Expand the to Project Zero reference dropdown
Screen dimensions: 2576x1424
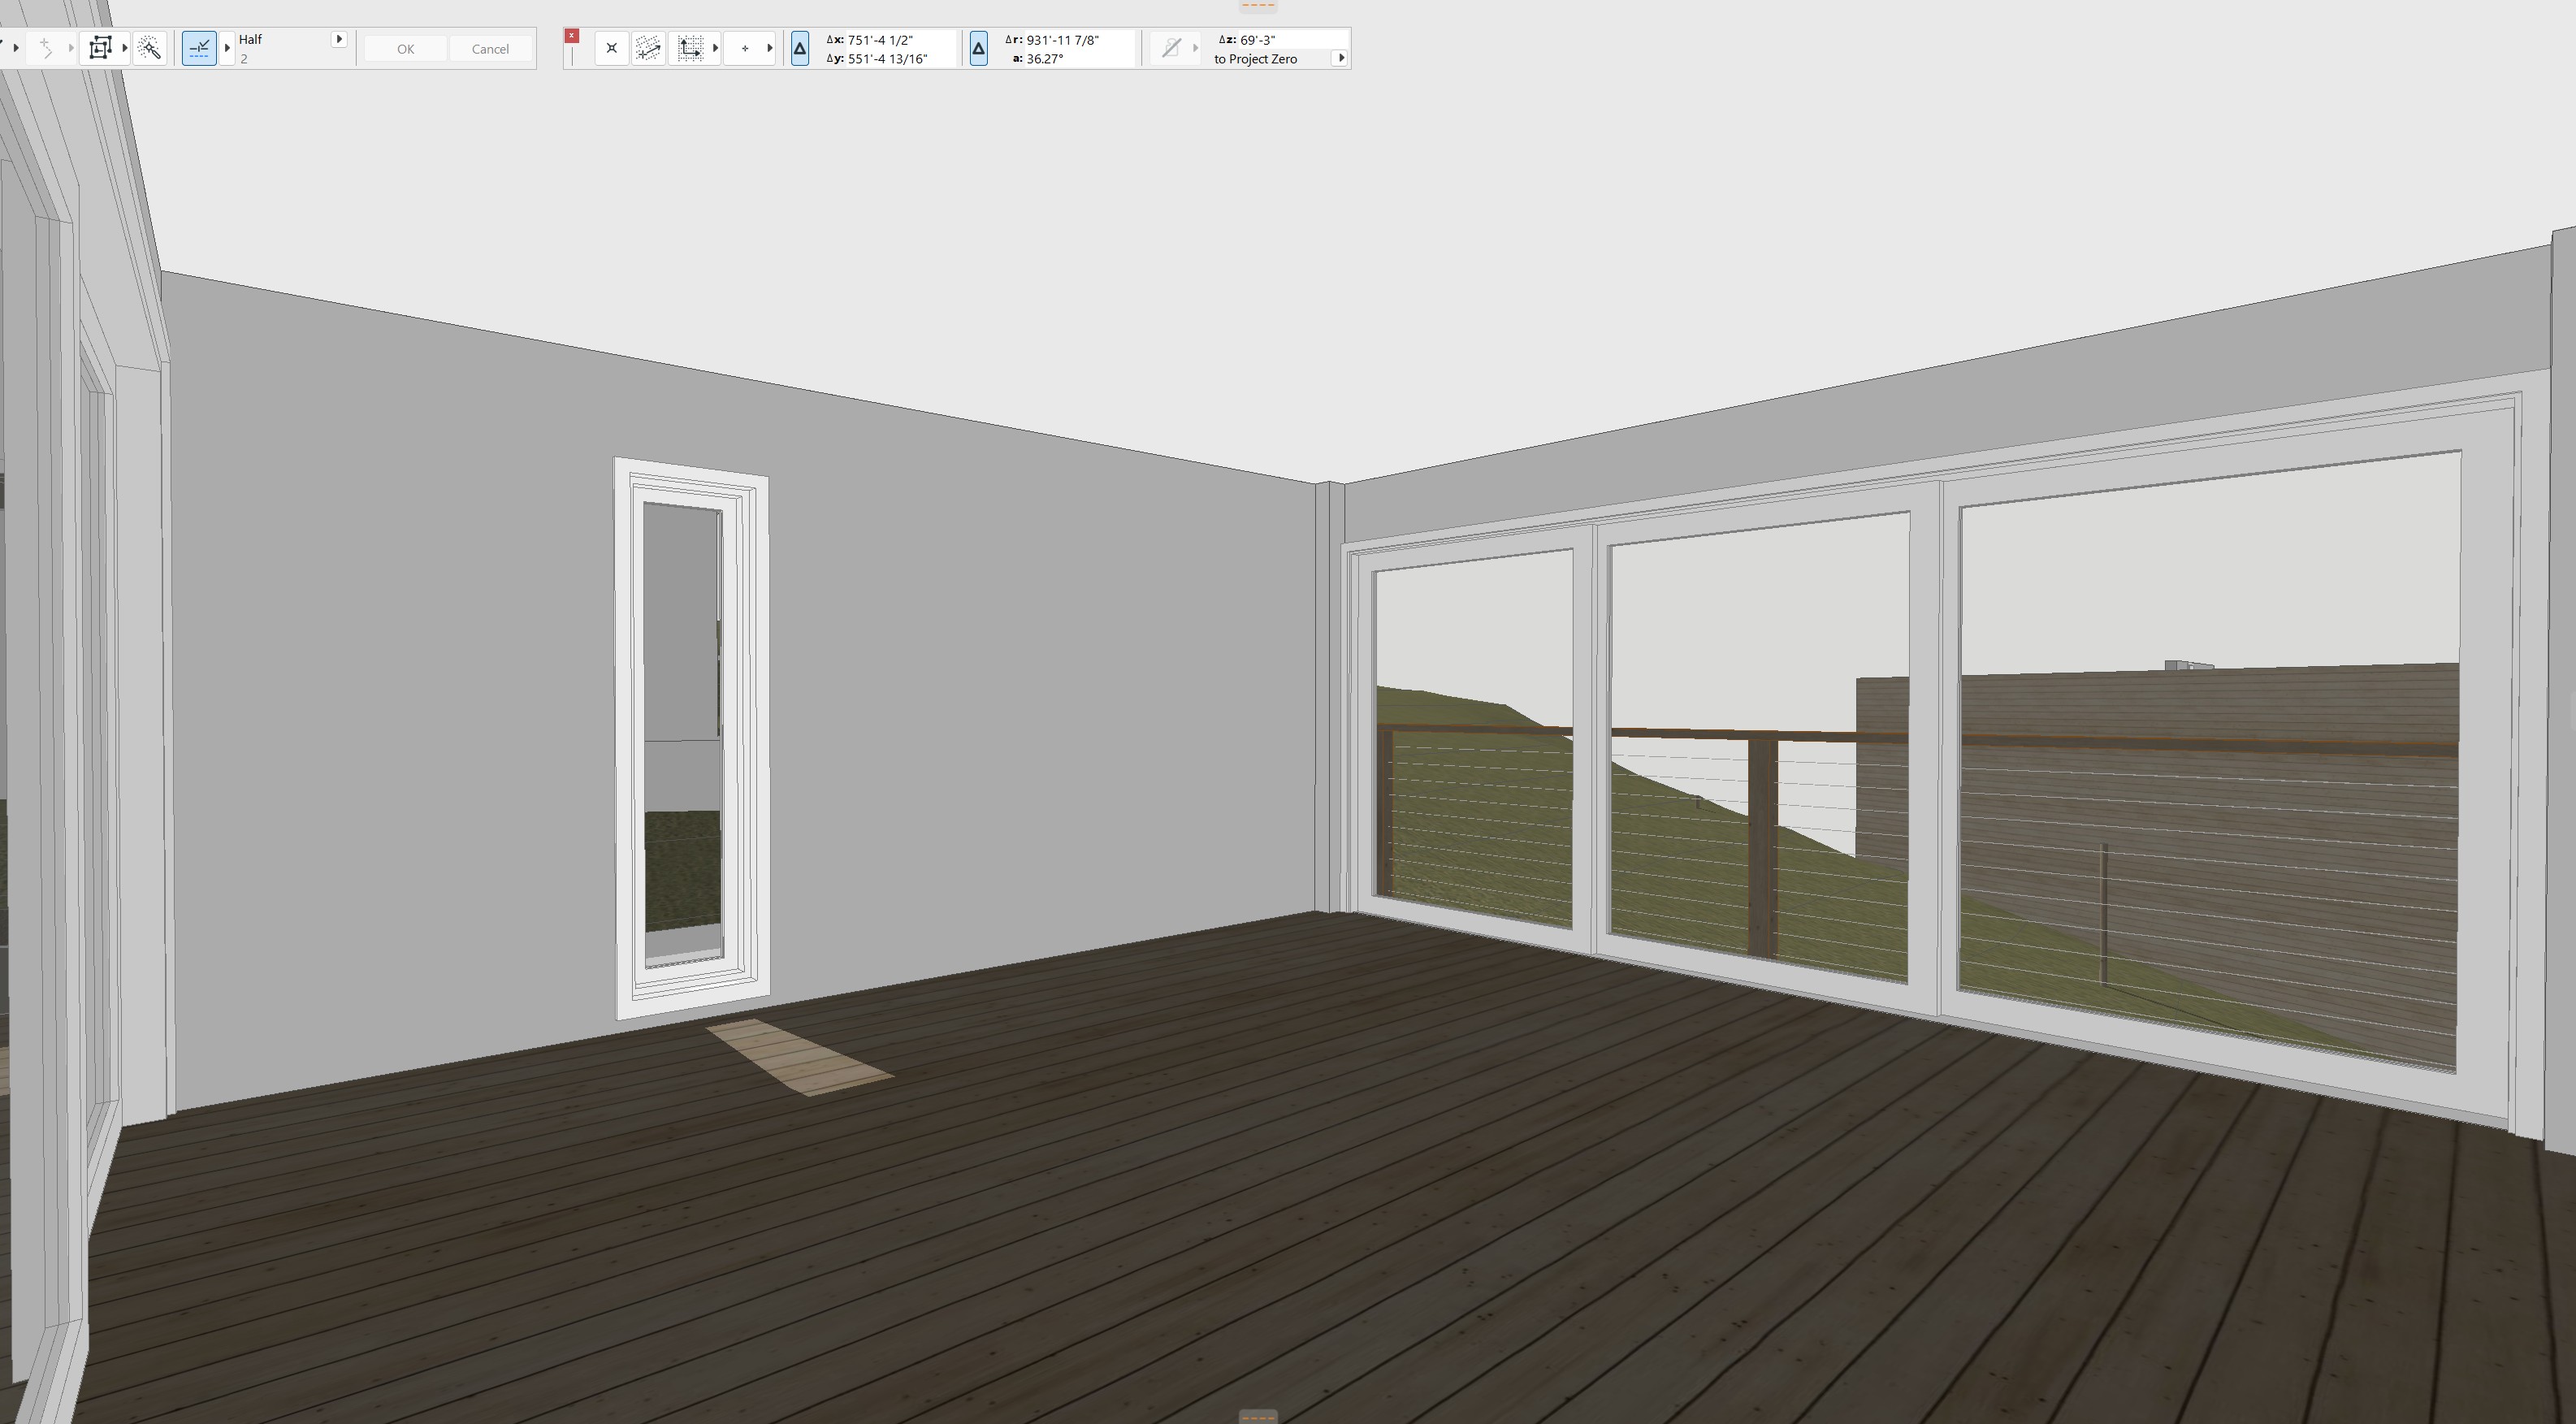(x=1341, y=58)
